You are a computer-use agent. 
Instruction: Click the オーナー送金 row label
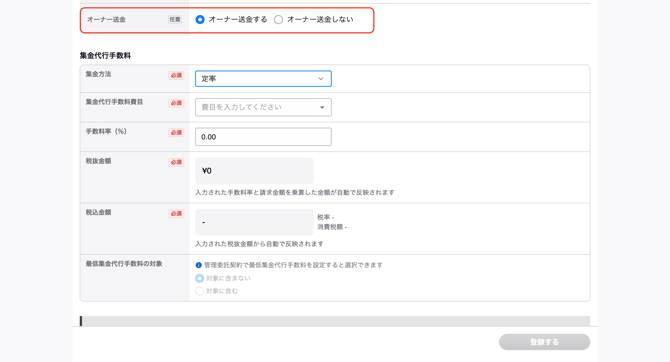(106, 19)
